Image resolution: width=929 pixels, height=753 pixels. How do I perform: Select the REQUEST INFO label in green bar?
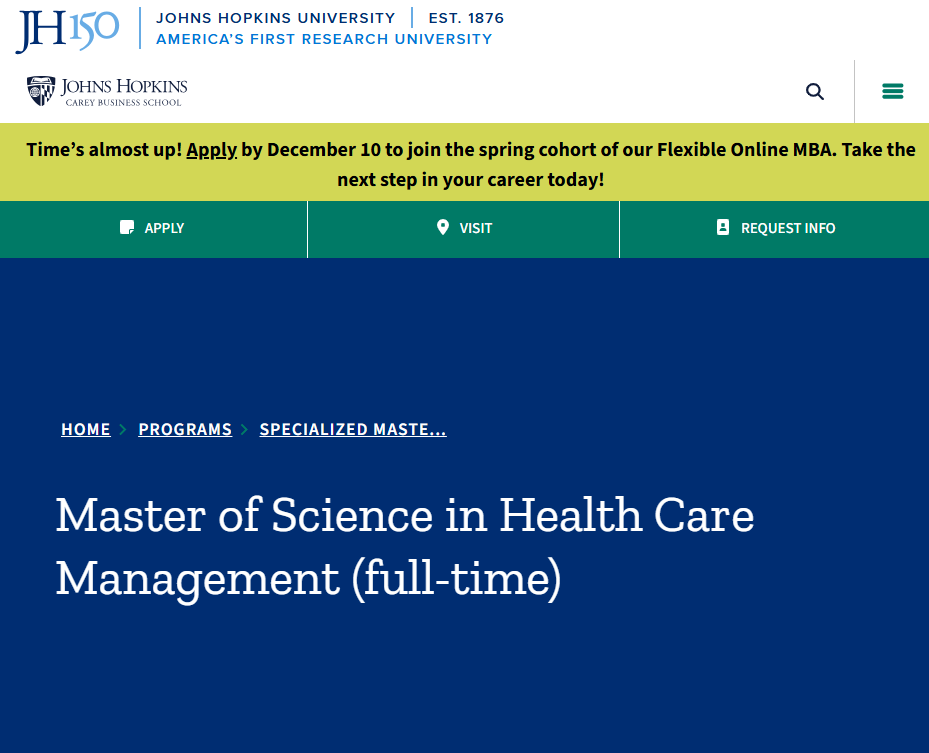coord(788,228)
